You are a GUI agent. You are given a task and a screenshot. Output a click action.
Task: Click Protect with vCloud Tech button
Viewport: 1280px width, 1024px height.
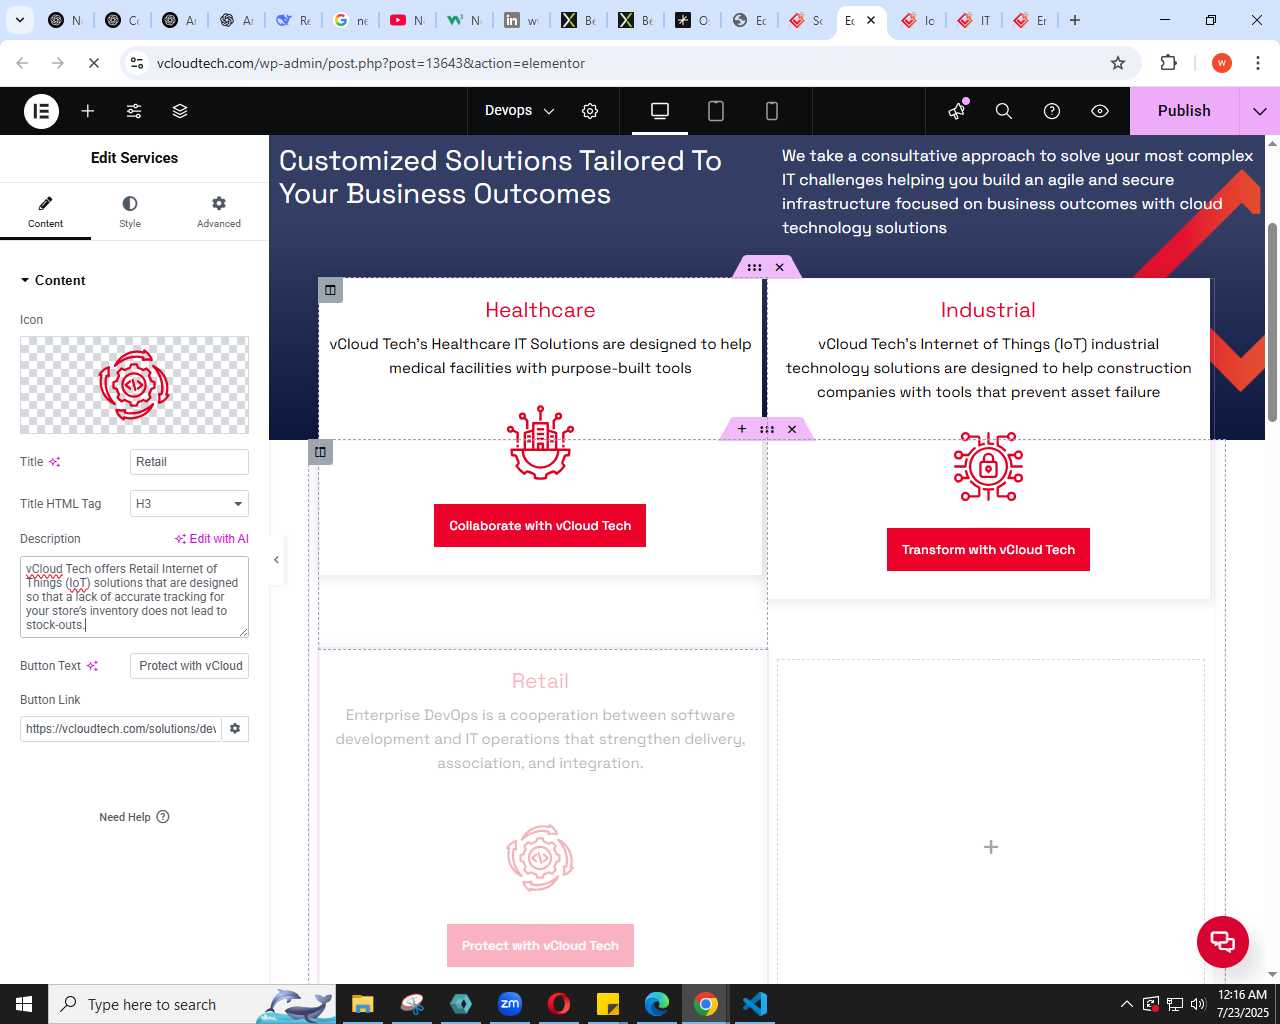(540, 946)
